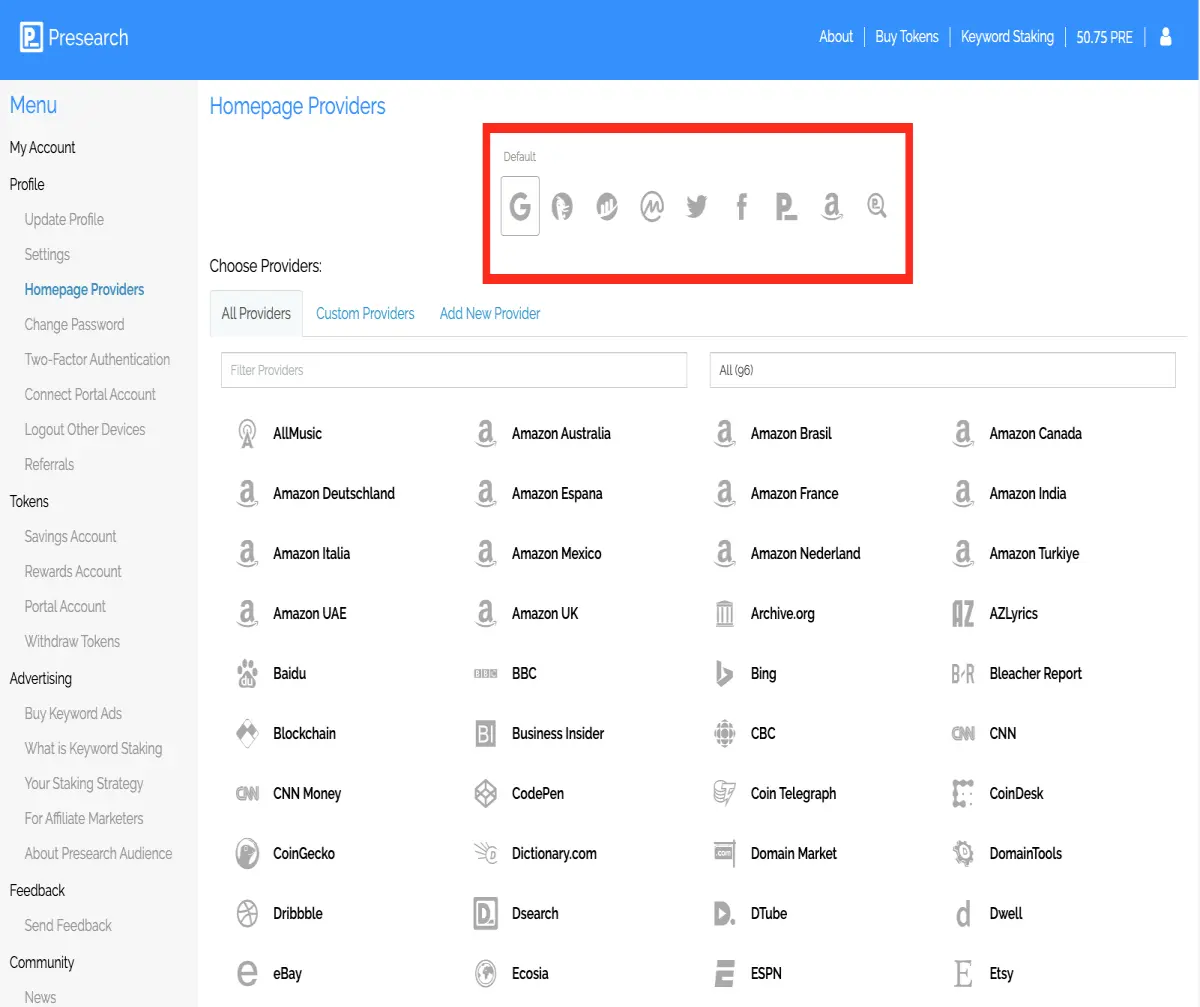Image resolution: width=1200 pixels, height=1007 pixels.
Task: Select the Presearch P icon in default providers
Action: [x=786, y=207]
